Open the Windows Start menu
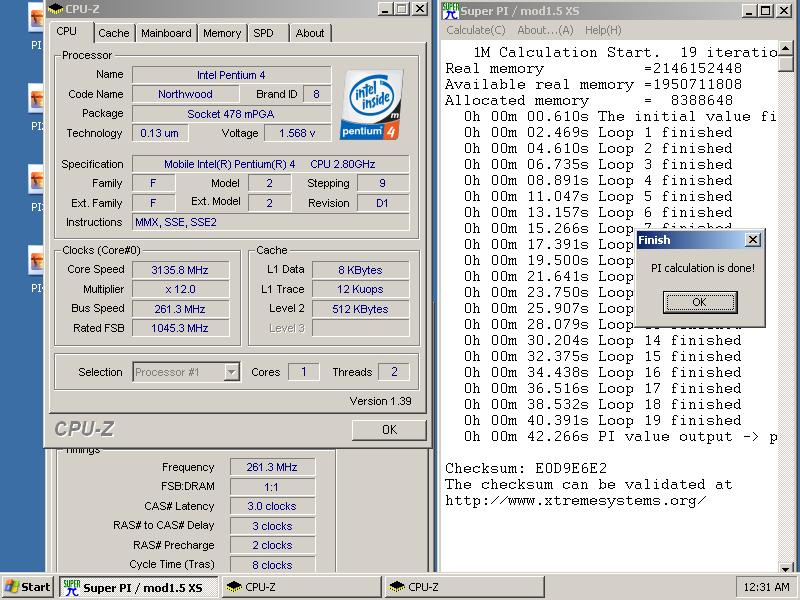Viewport: 800px width, 600px height. pyautogui.click(x=28, y=587)
